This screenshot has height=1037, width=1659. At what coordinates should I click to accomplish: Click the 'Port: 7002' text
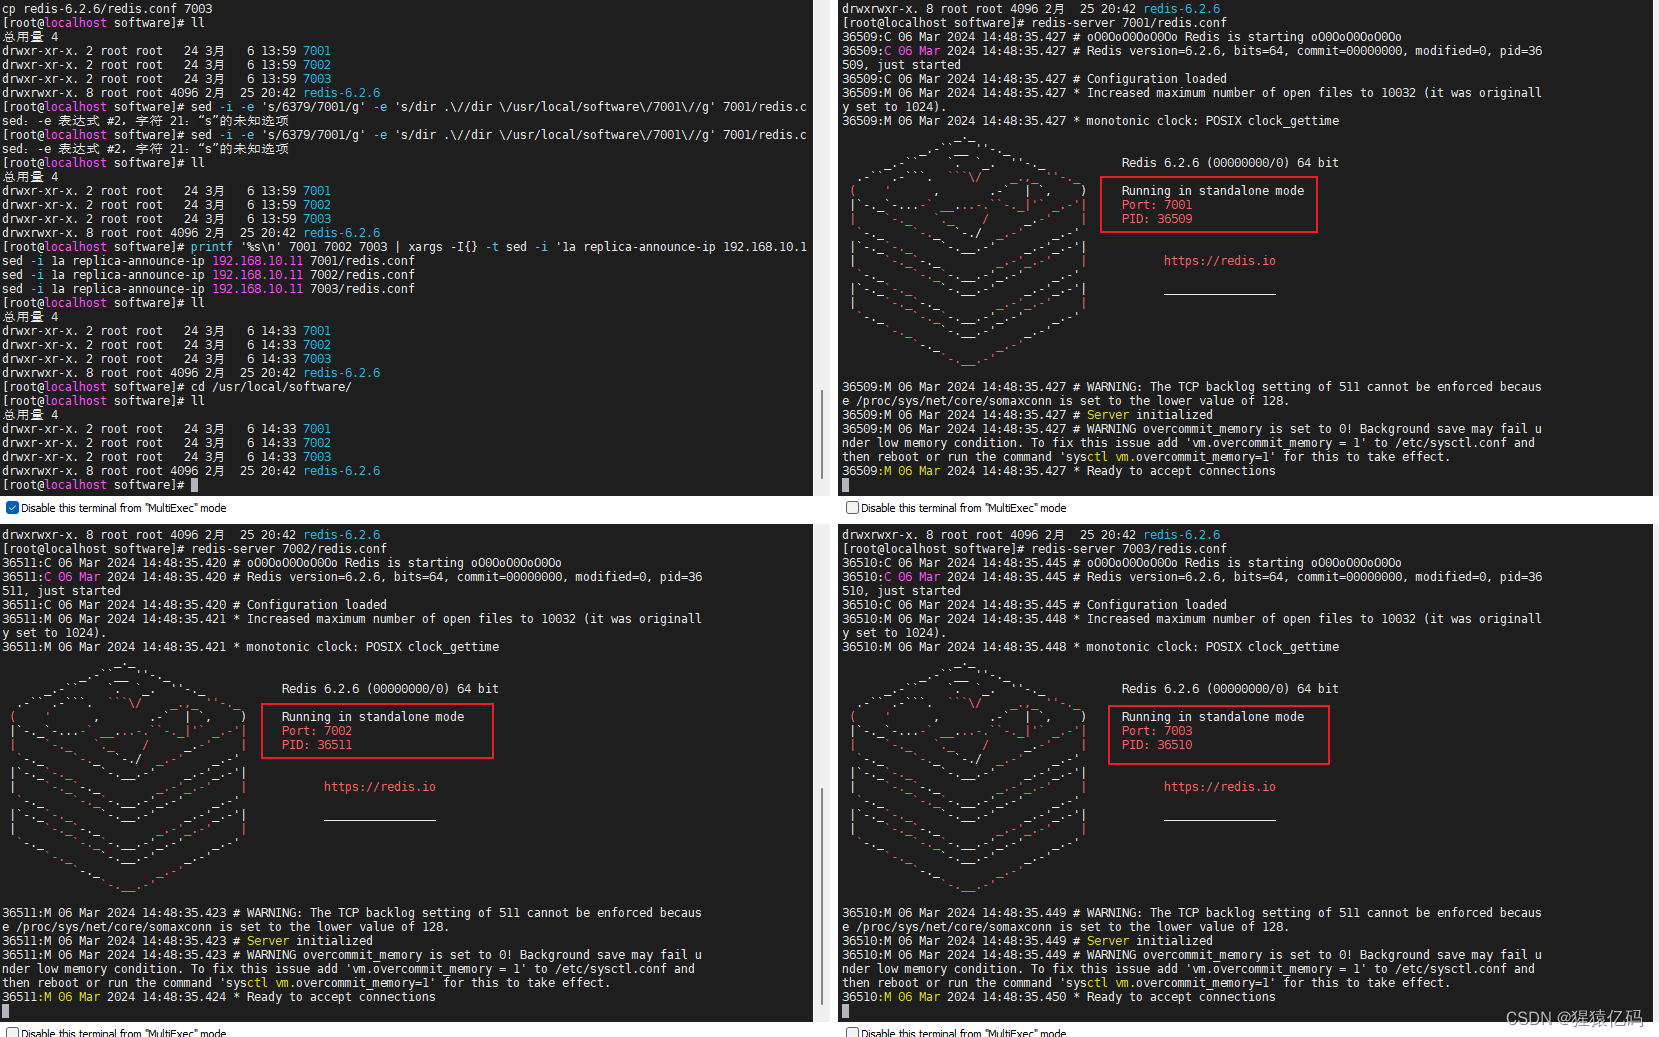pyautogui.click(x=316, y=731)
